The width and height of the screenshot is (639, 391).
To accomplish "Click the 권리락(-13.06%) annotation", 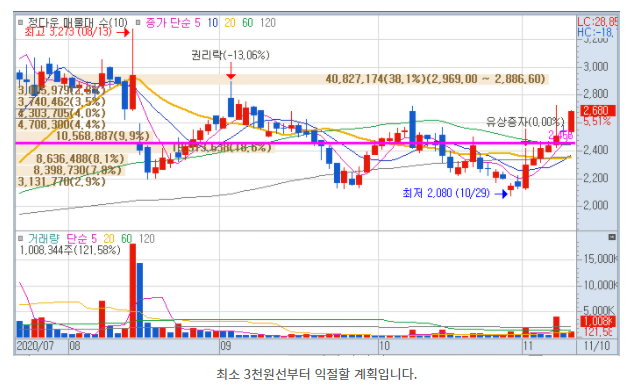I will [230, 55].
